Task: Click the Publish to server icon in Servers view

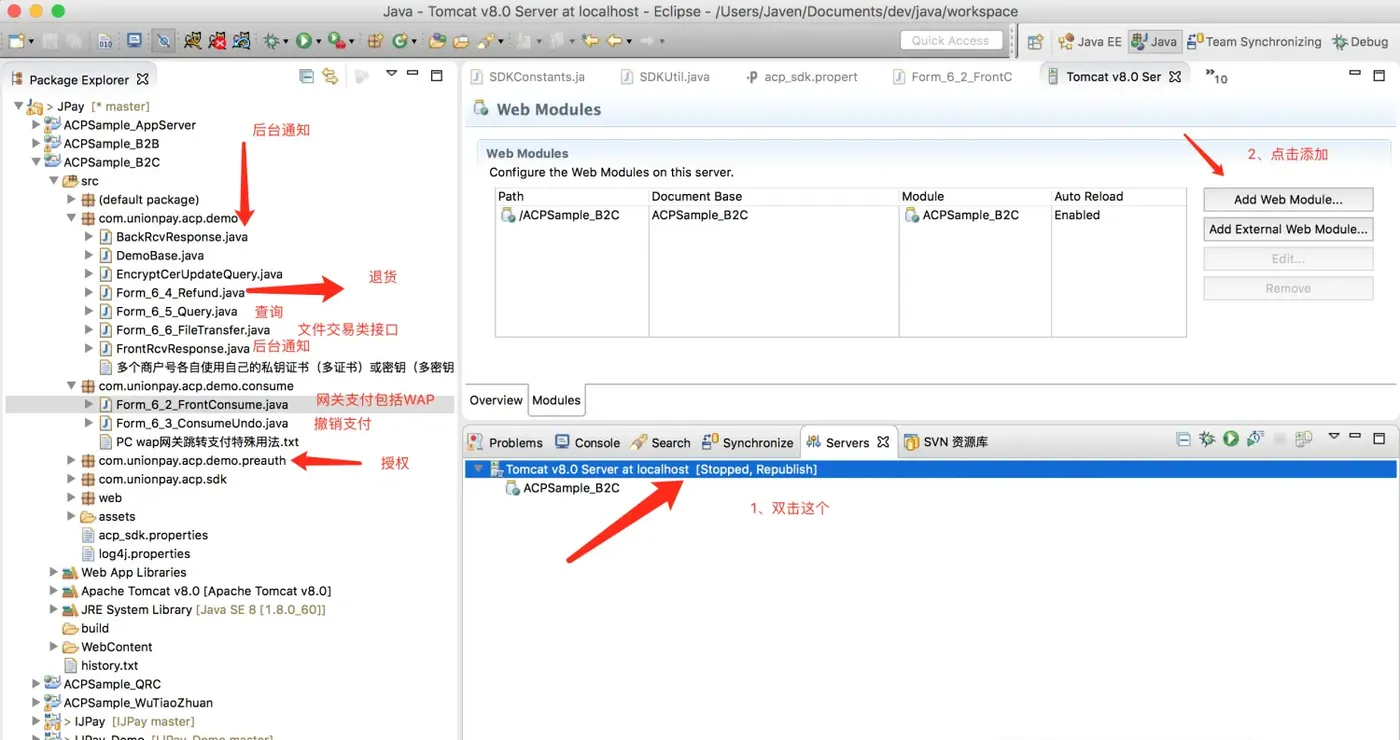Action: 1304,439
